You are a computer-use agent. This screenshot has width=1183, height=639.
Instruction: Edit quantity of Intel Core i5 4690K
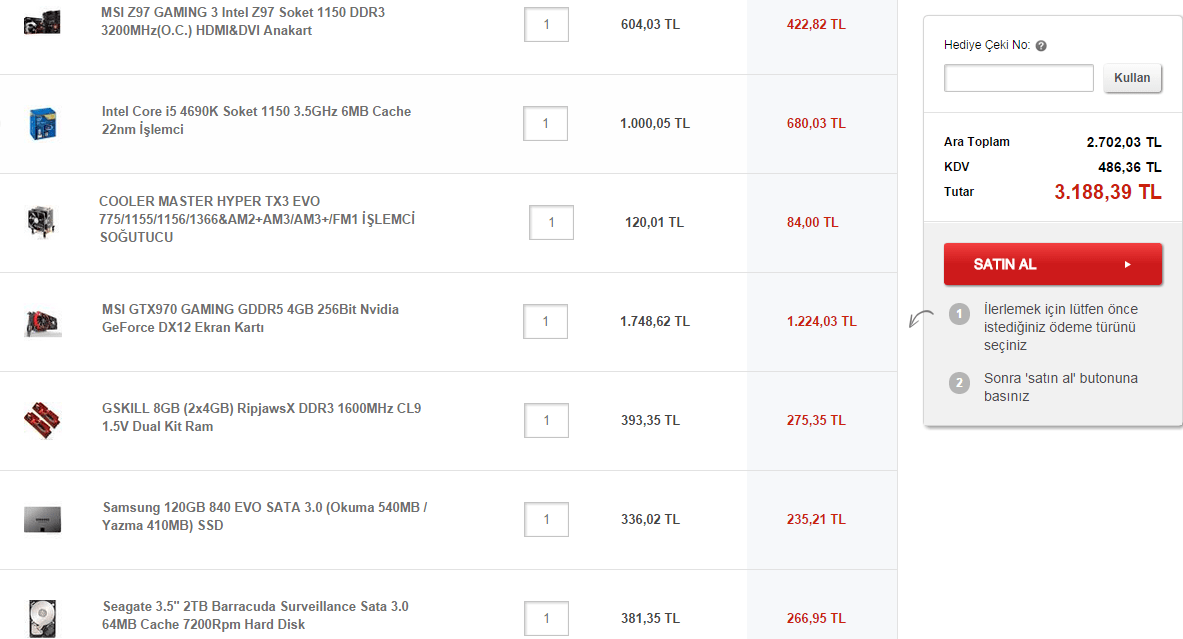pyautogui.click(x=546, y=123)
